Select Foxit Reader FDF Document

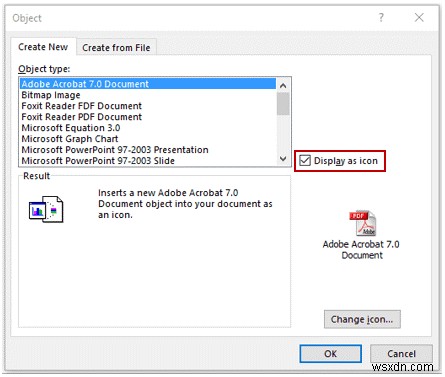coord(148,106)
